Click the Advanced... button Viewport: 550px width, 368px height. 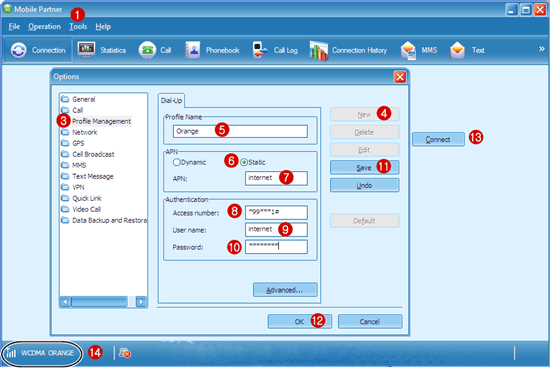[x=285, y=290]
